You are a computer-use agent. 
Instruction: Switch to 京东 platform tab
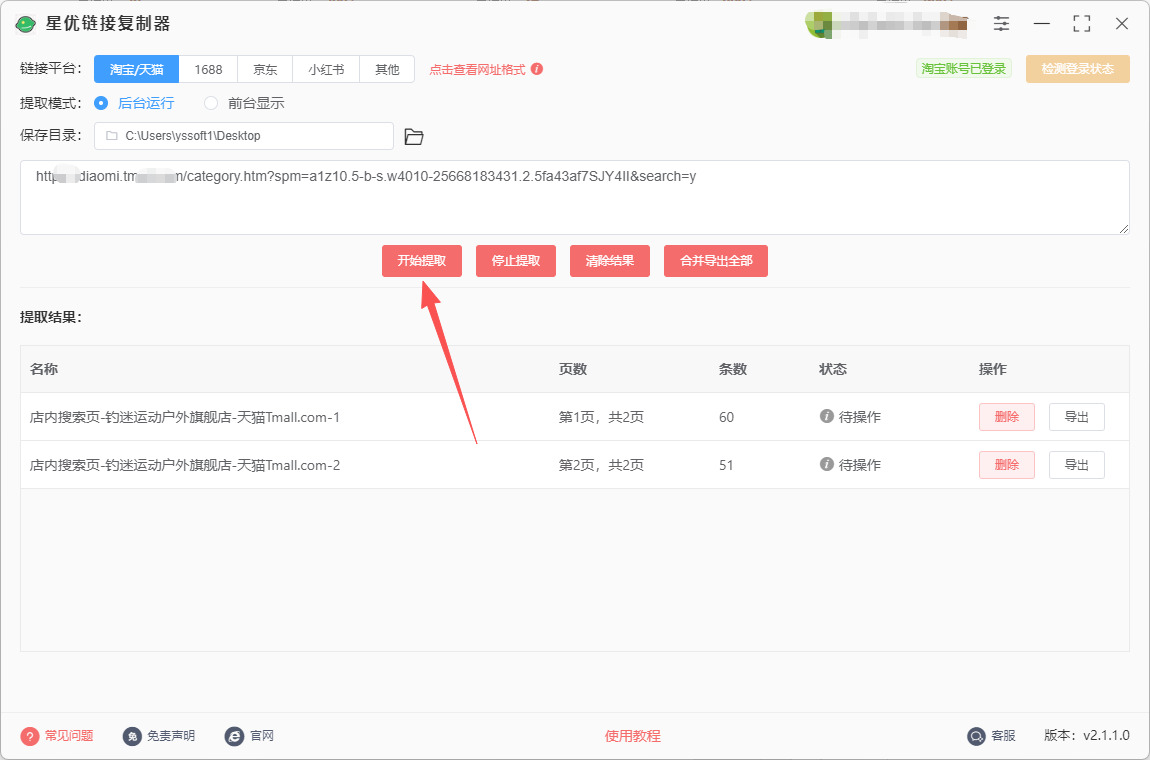[265, 69]
